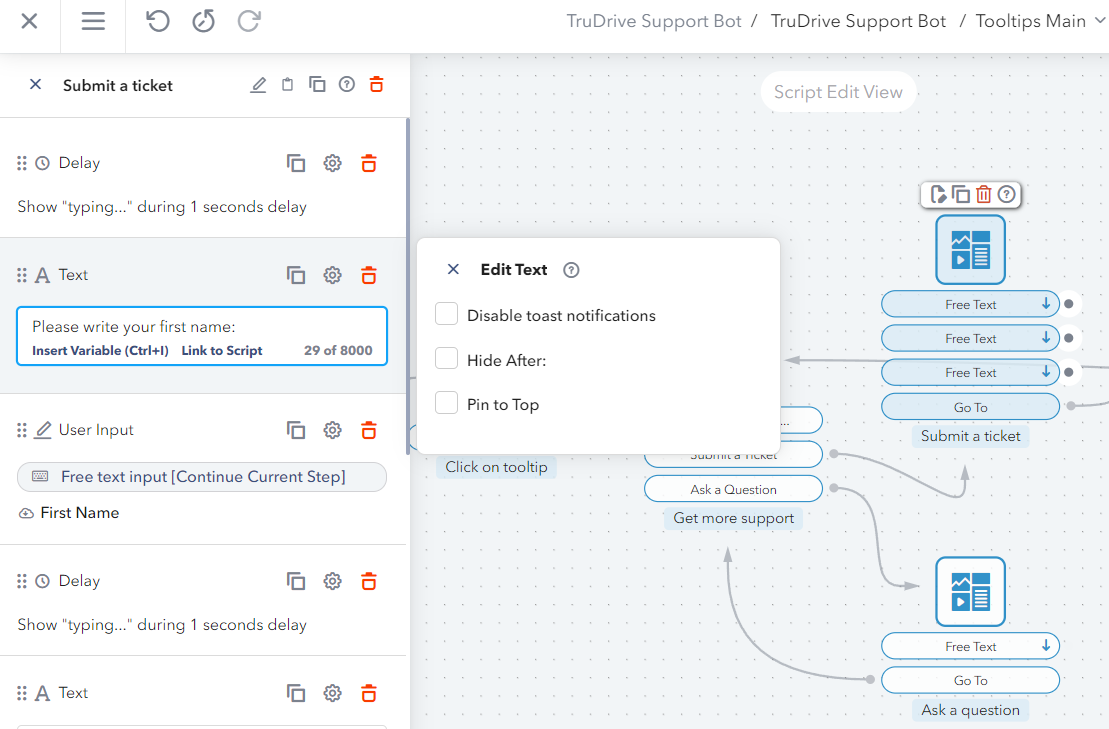Screen dimensions: 1109x729
Task: Click edit icon on node floating toolbar
Action: 938,194
